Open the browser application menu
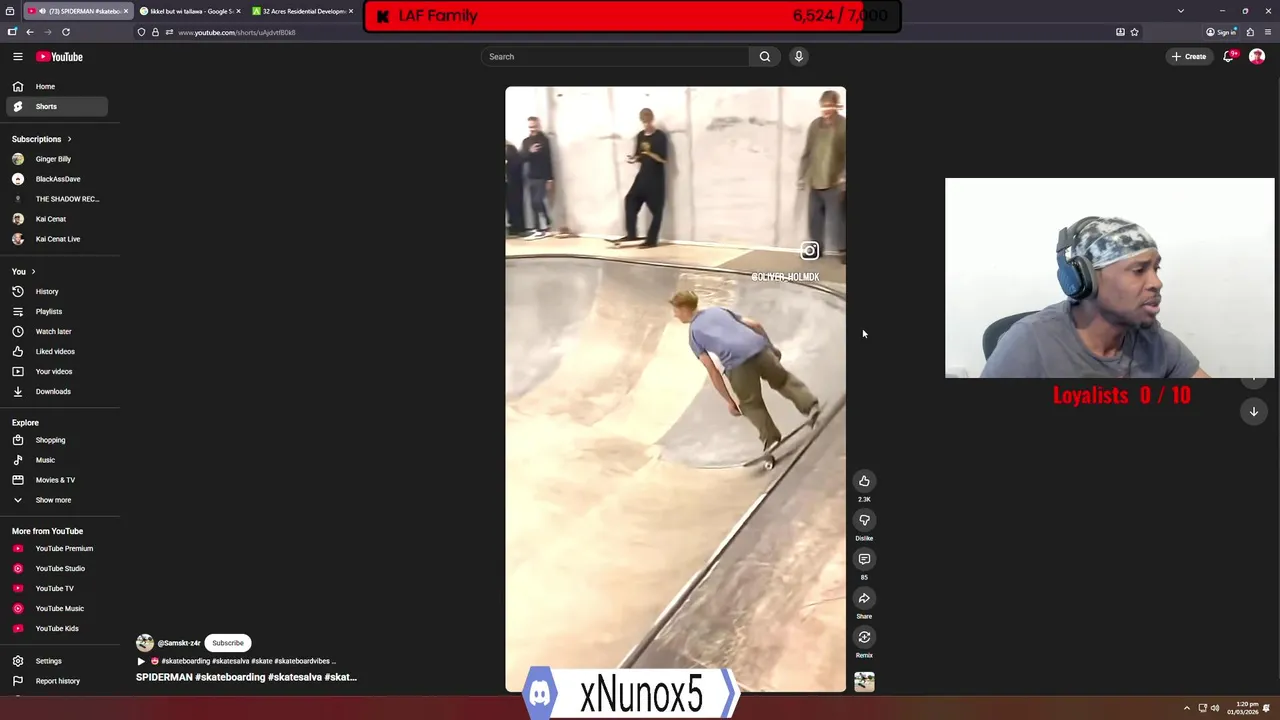Viewport: 1280px width, 720px height. click(1267, 32)
